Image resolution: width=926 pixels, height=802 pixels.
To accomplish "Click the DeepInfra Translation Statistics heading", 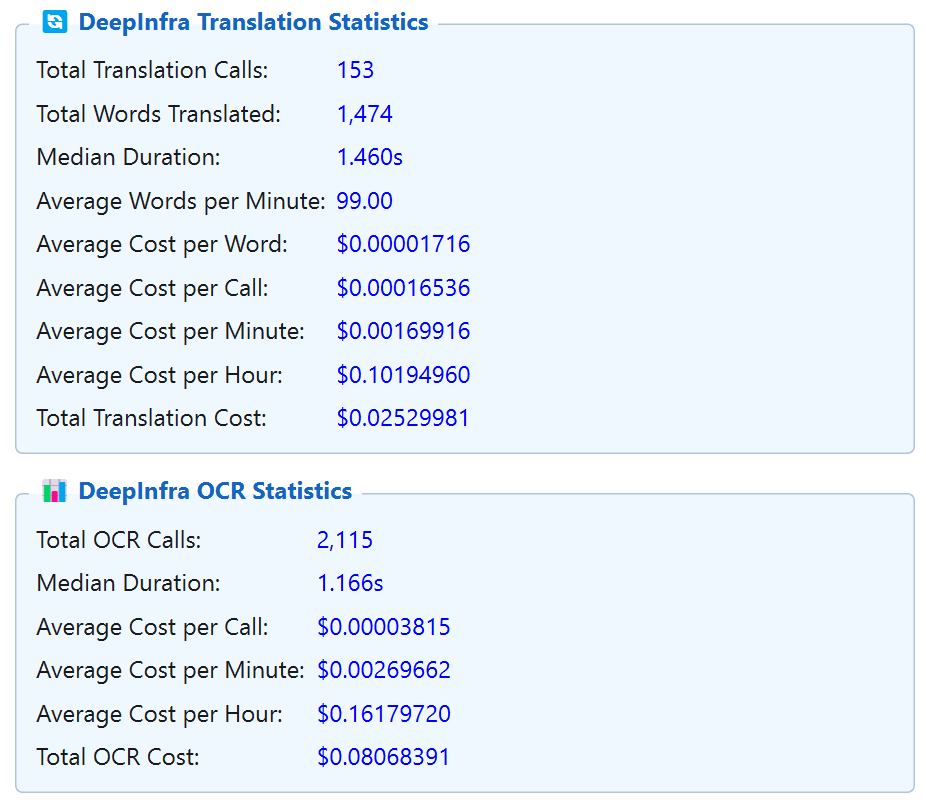I will (x=253, y=22).
